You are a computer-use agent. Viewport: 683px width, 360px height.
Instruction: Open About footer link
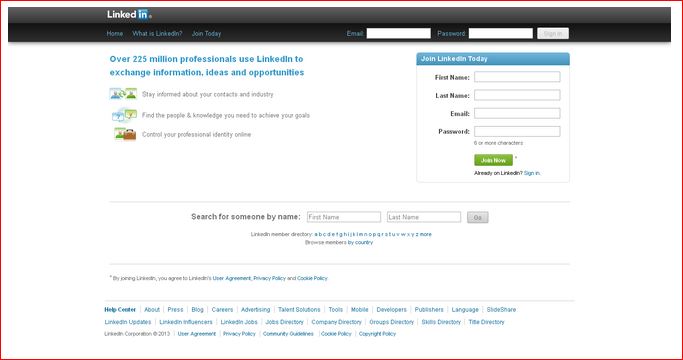point(152,309)
